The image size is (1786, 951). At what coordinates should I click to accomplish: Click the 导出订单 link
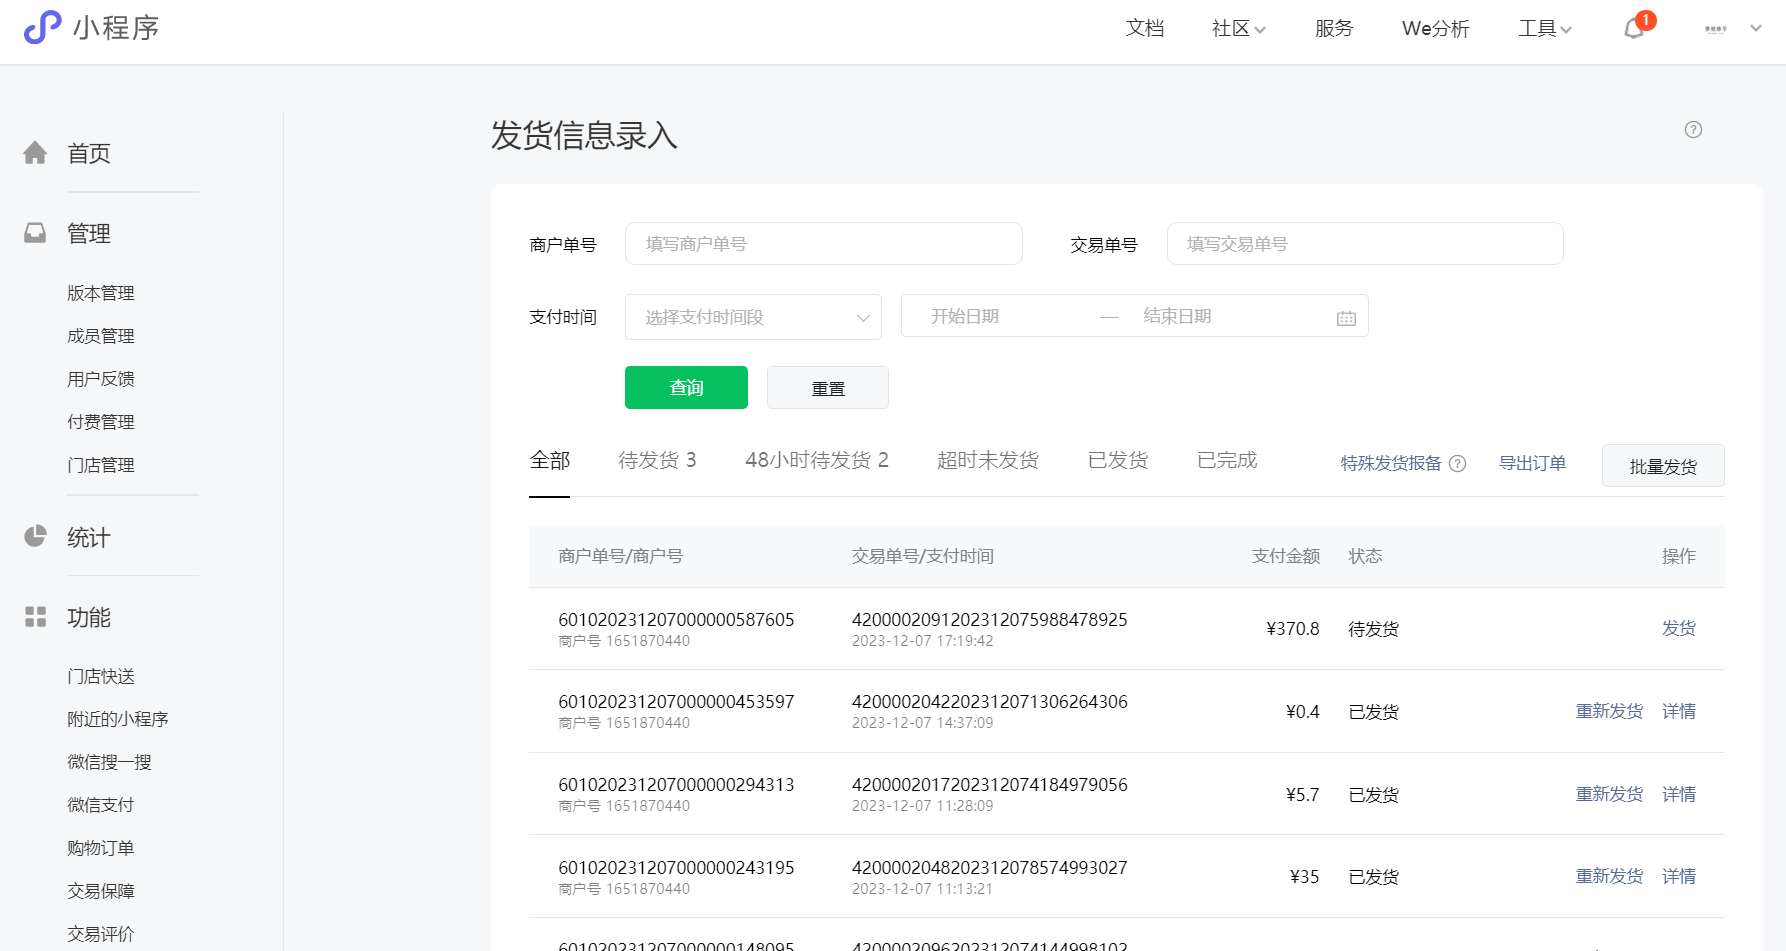1532,463
